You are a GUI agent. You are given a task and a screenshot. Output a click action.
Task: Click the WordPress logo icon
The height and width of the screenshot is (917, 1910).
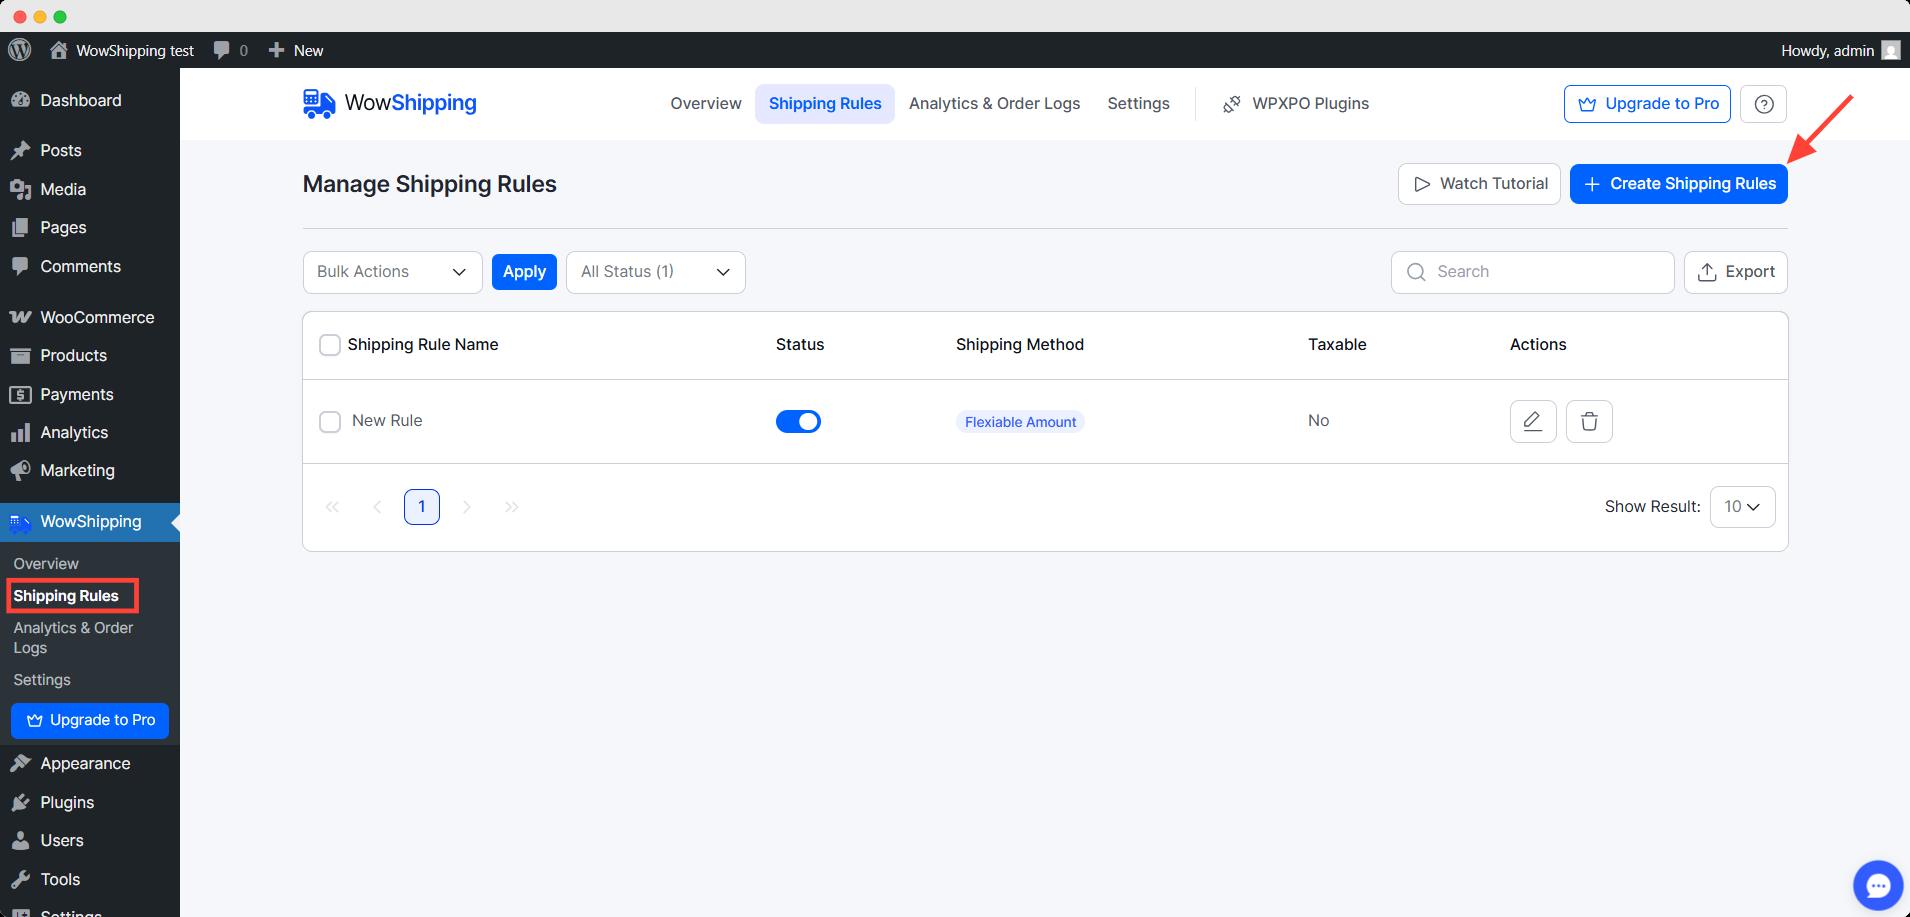tap(20, 50)
